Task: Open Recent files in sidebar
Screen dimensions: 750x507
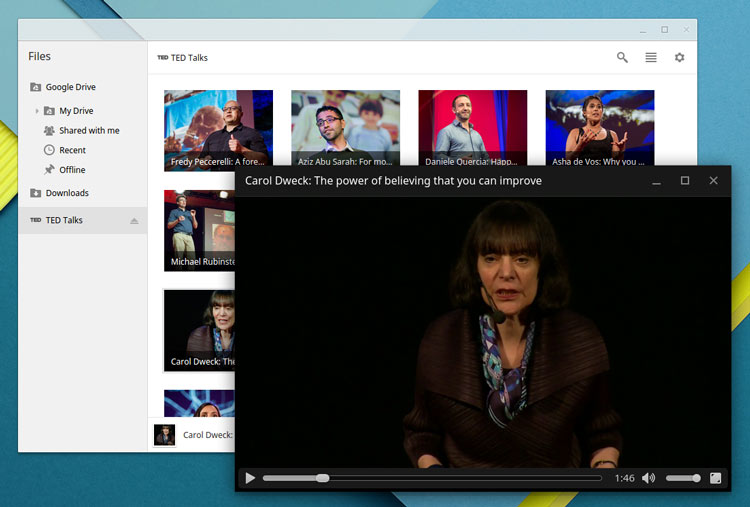Action: click(x=72, y=150)
